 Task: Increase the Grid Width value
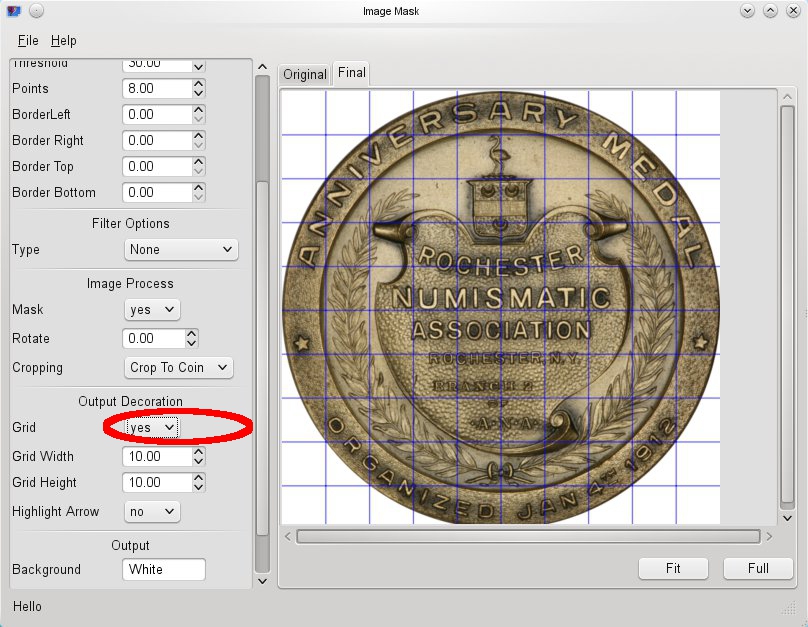pos(199,451)
